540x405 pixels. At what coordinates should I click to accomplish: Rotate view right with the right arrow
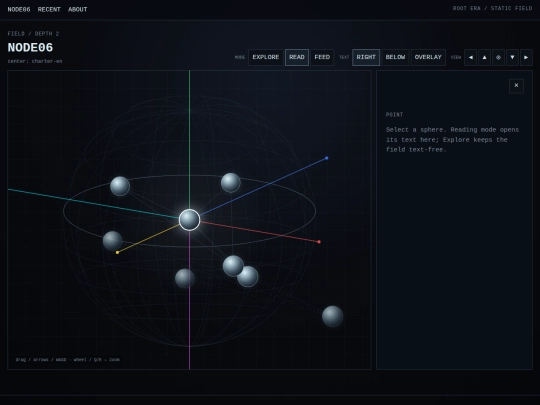pyautogui.click(x=526, y=58)
